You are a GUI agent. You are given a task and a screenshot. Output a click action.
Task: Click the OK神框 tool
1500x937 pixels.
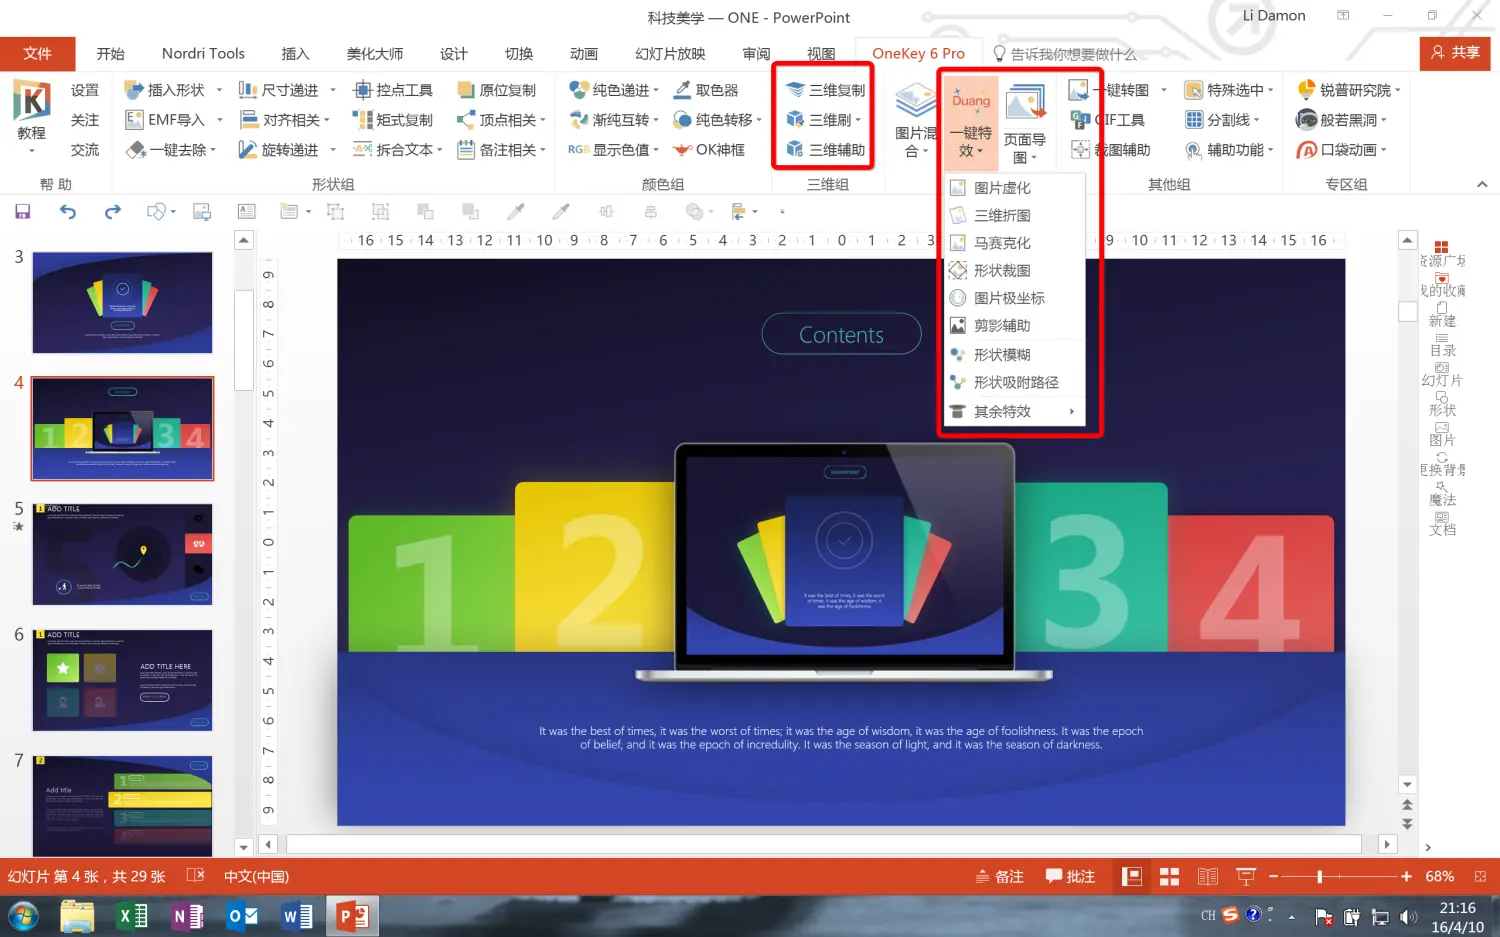pos(709,150)
